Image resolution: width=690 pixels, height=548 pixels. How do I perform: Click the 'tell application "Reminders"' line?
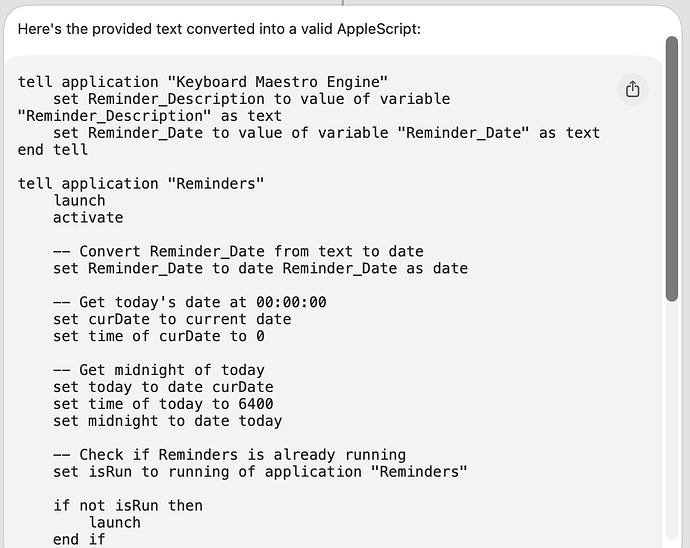point(141,183)
